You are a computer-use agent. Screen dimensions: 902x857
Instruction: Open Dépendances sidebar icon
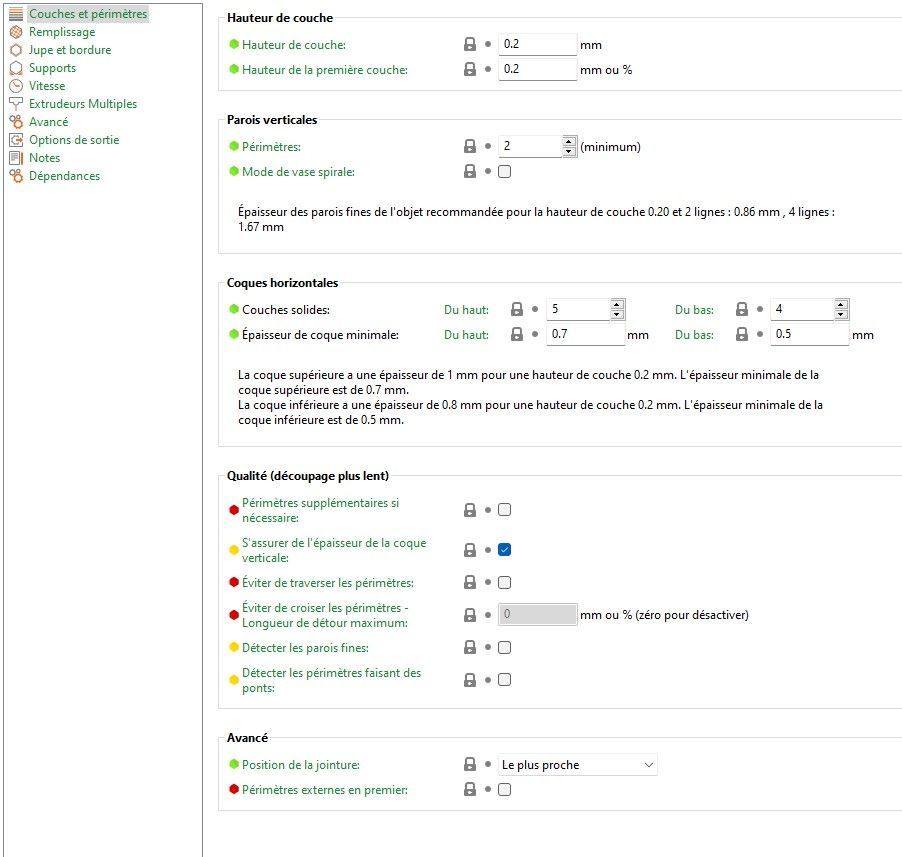(16, 176)
